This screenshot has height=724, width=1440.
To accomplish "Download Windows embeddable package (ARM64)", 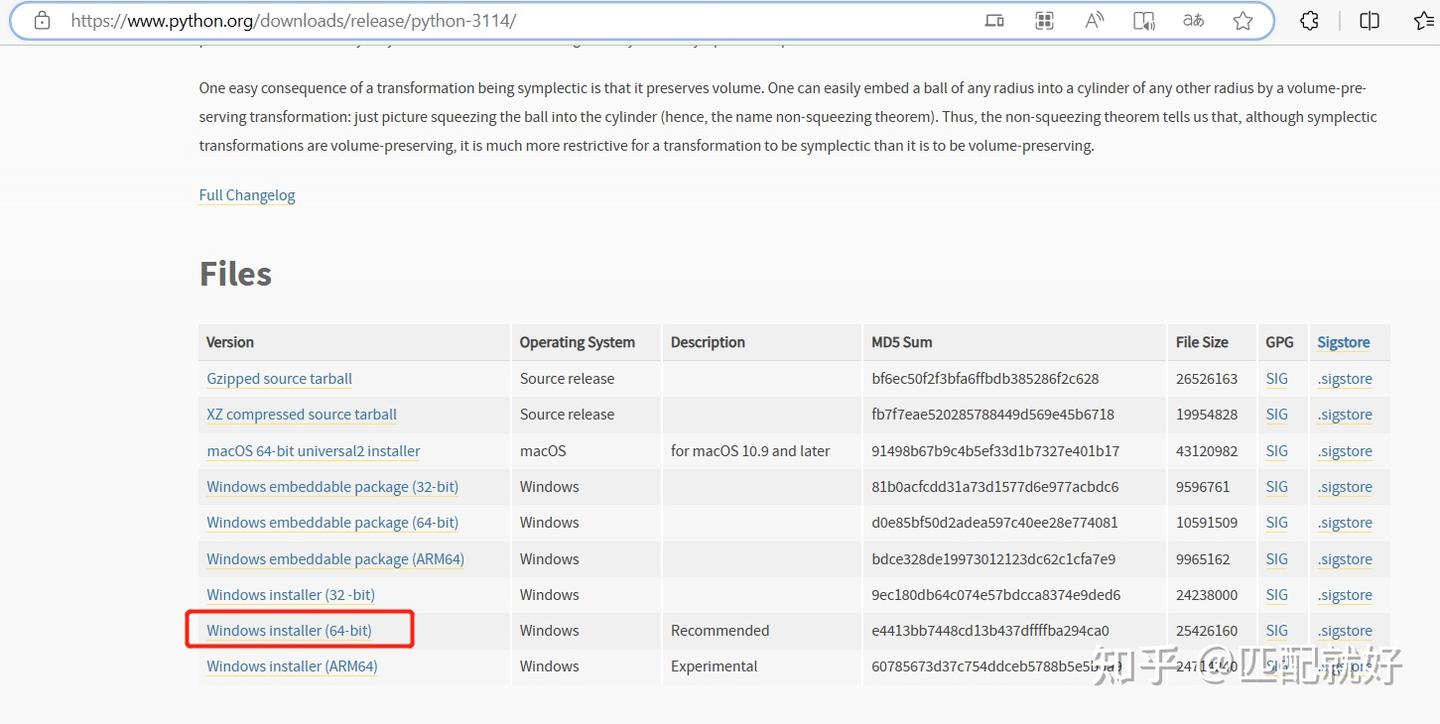I will (335, 559).
